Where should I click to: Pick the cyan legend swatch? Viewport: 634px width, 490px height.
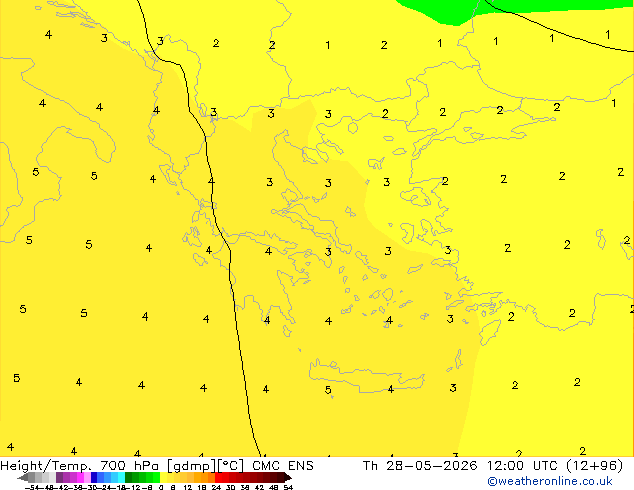(121, 477)
